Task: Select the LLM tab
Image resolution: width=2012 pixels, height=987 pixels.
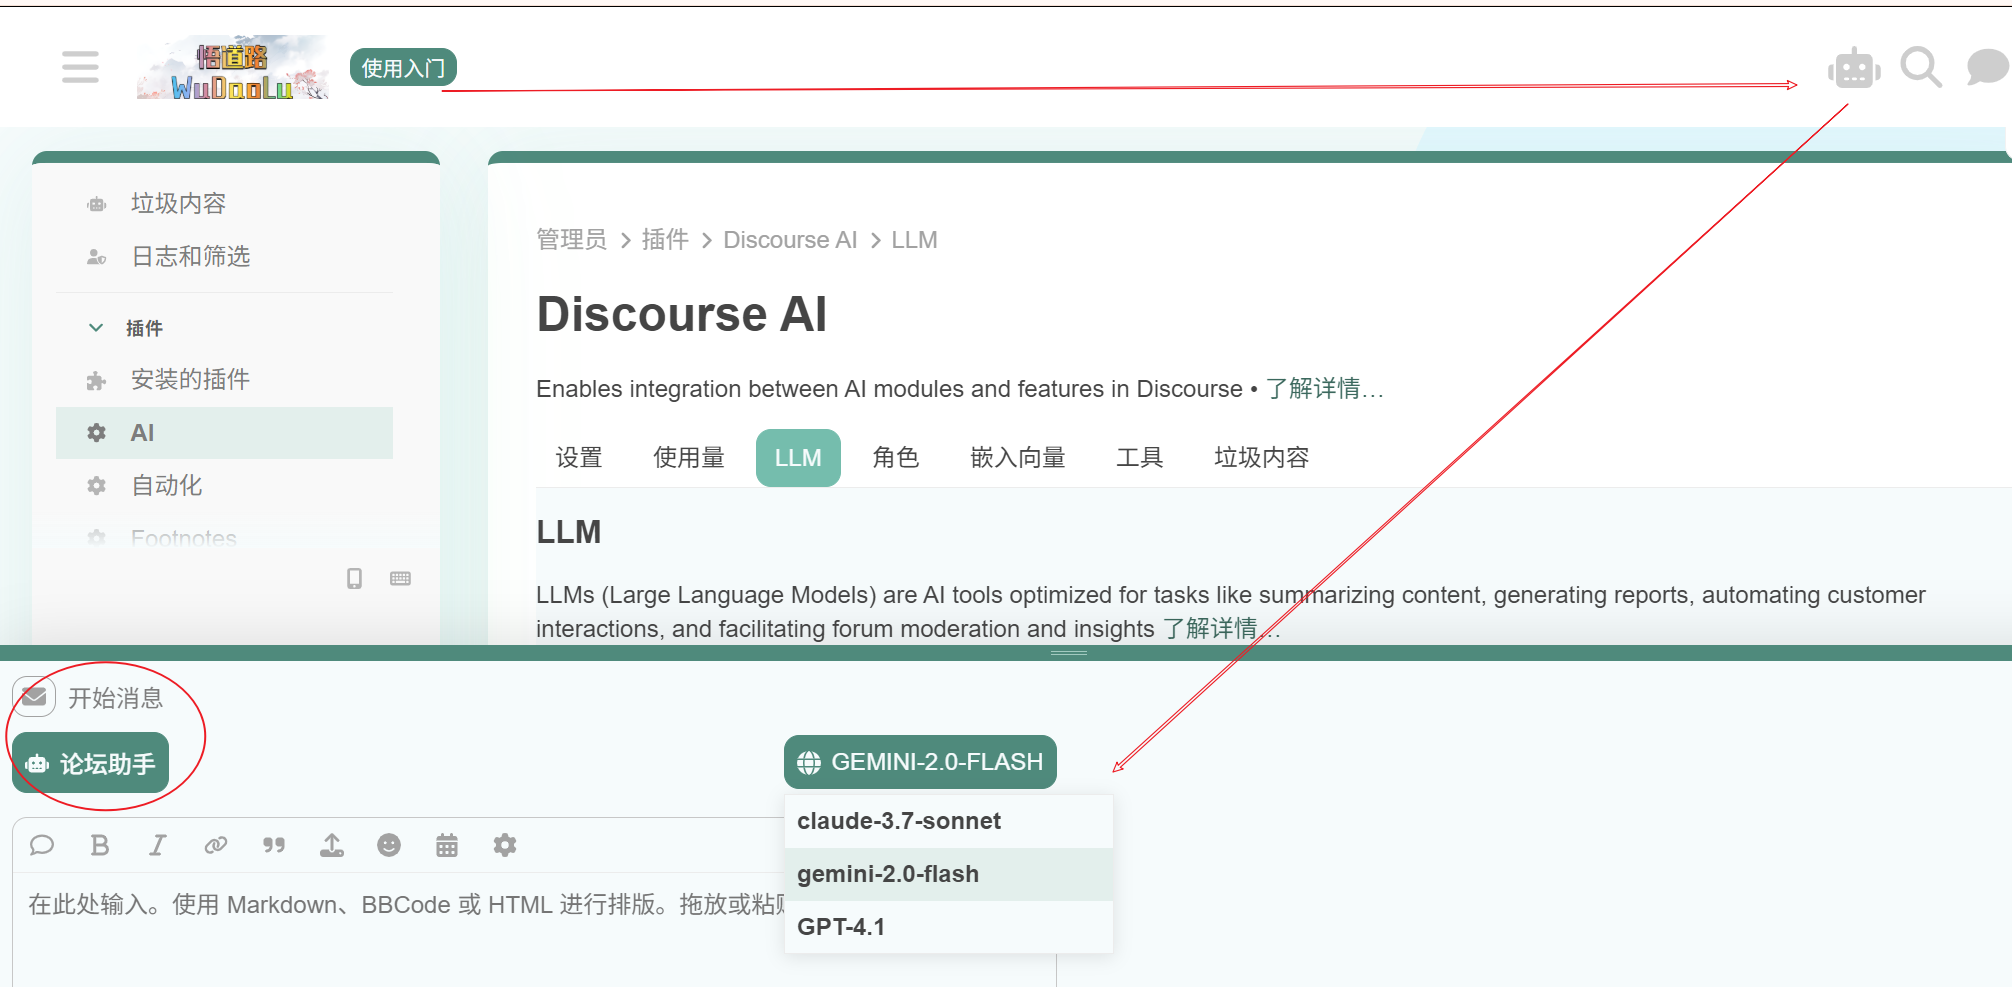Action: (798, 458)
